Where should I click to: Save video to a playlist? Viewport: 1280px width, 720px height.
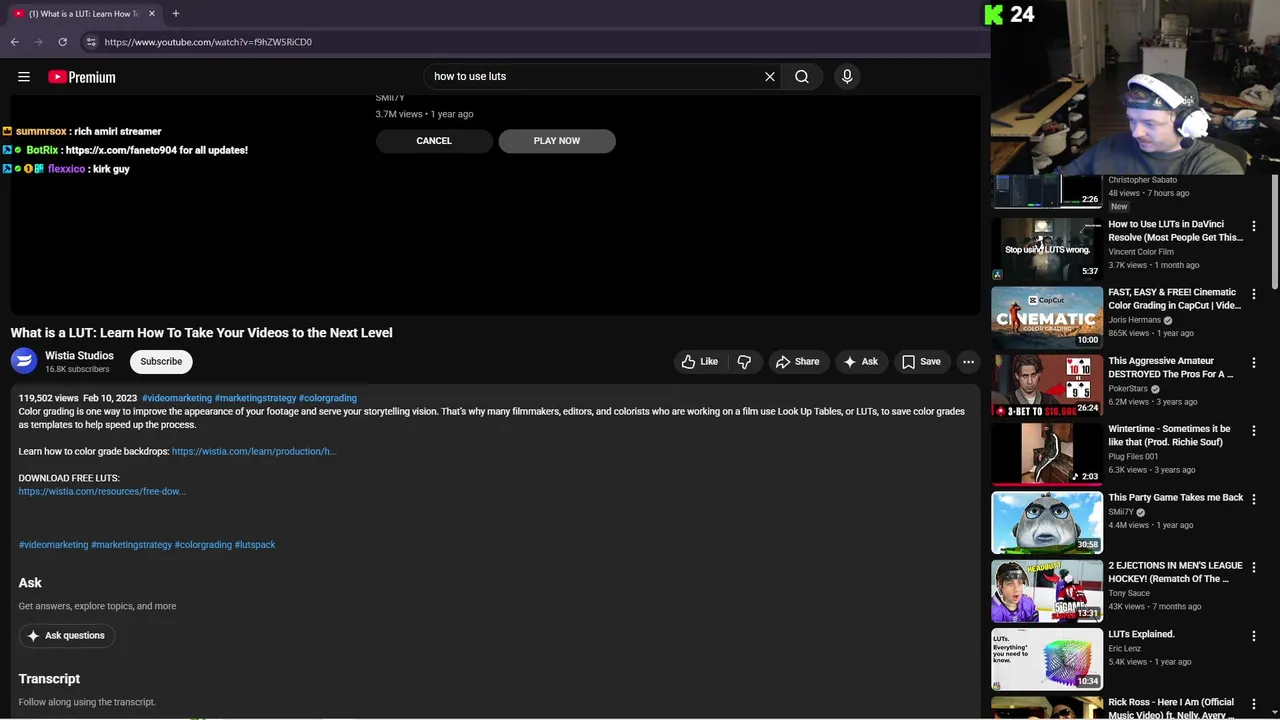pos(921,362)
